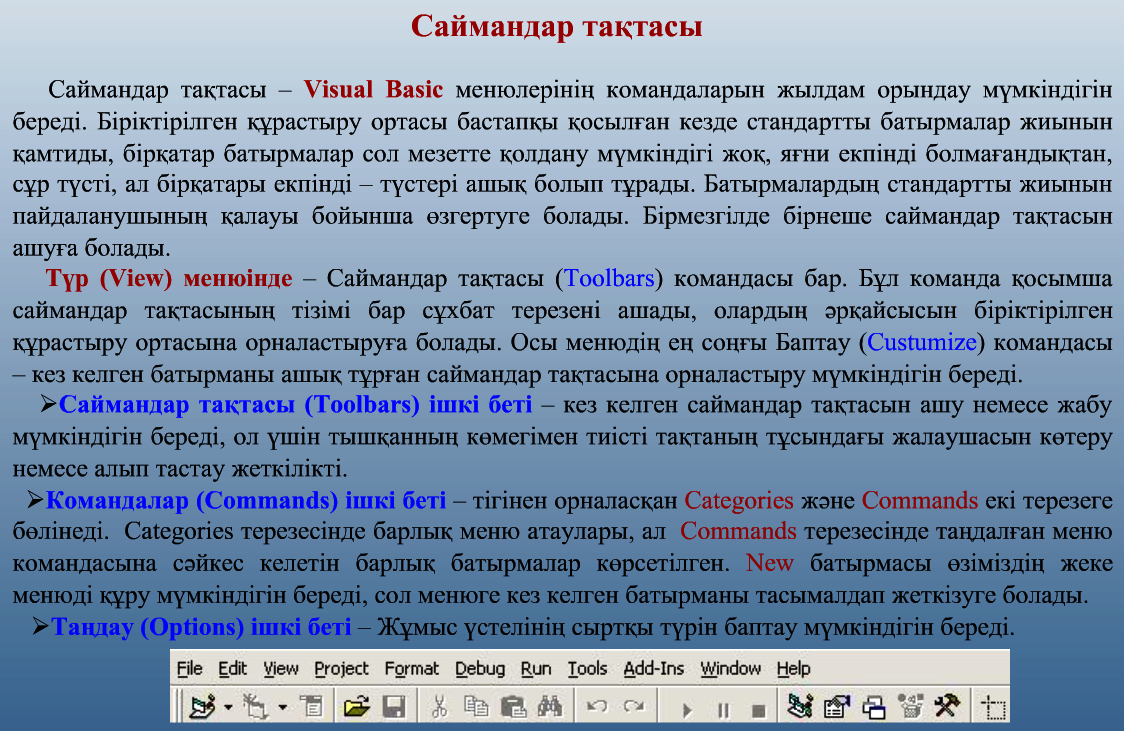Image resolution: width=1124 pixels, height=731 pixels.
Task: Click the End stop icon
Action: pyautogui.click(x=758, y=710)
